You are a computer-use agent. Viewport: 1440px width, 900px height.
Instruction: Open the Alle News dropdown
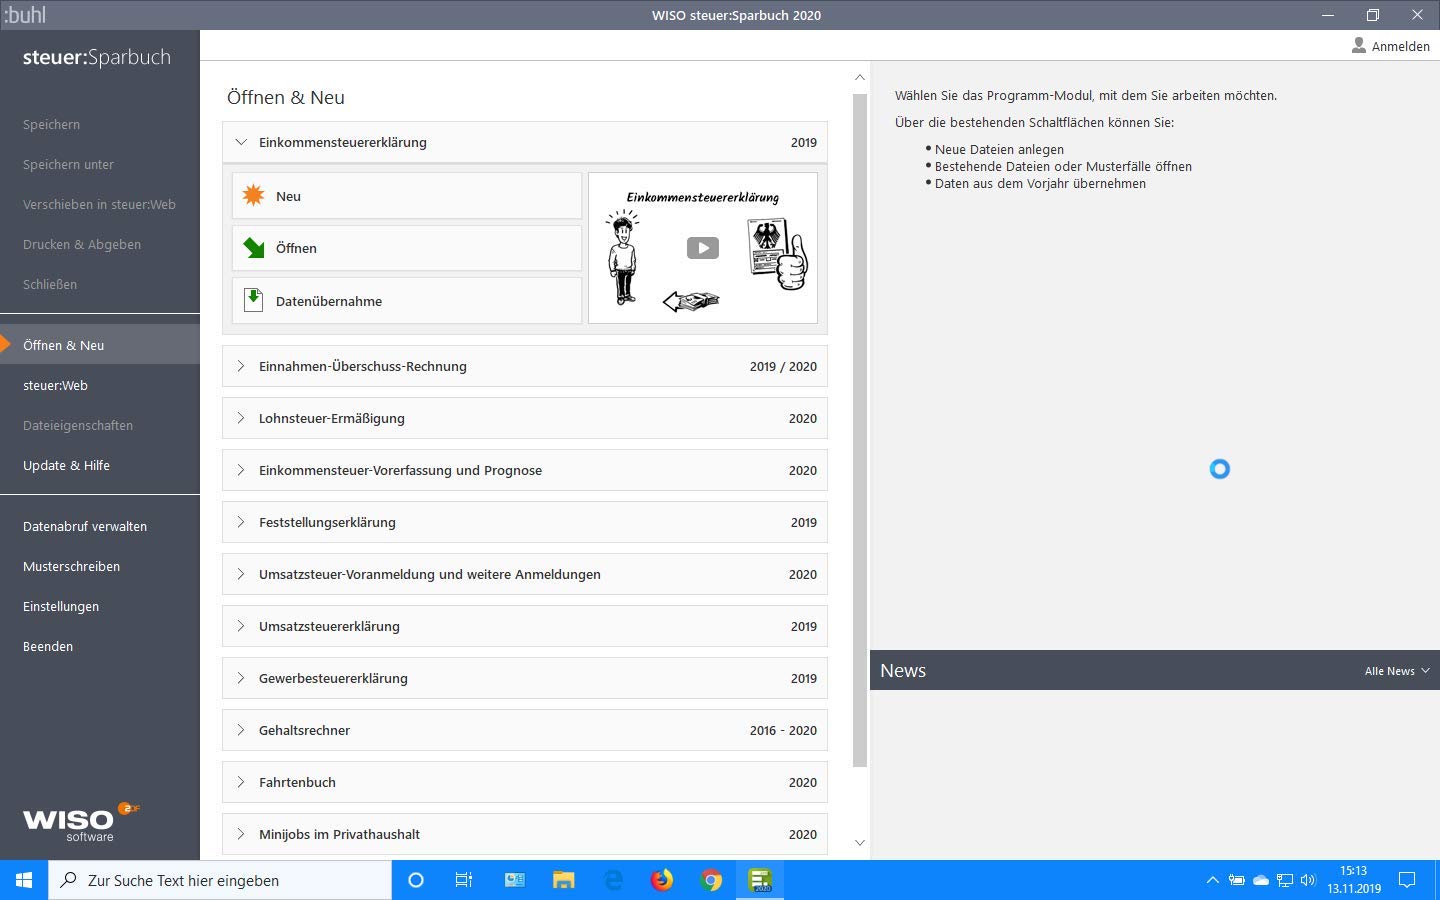[x=1397, y=671]
